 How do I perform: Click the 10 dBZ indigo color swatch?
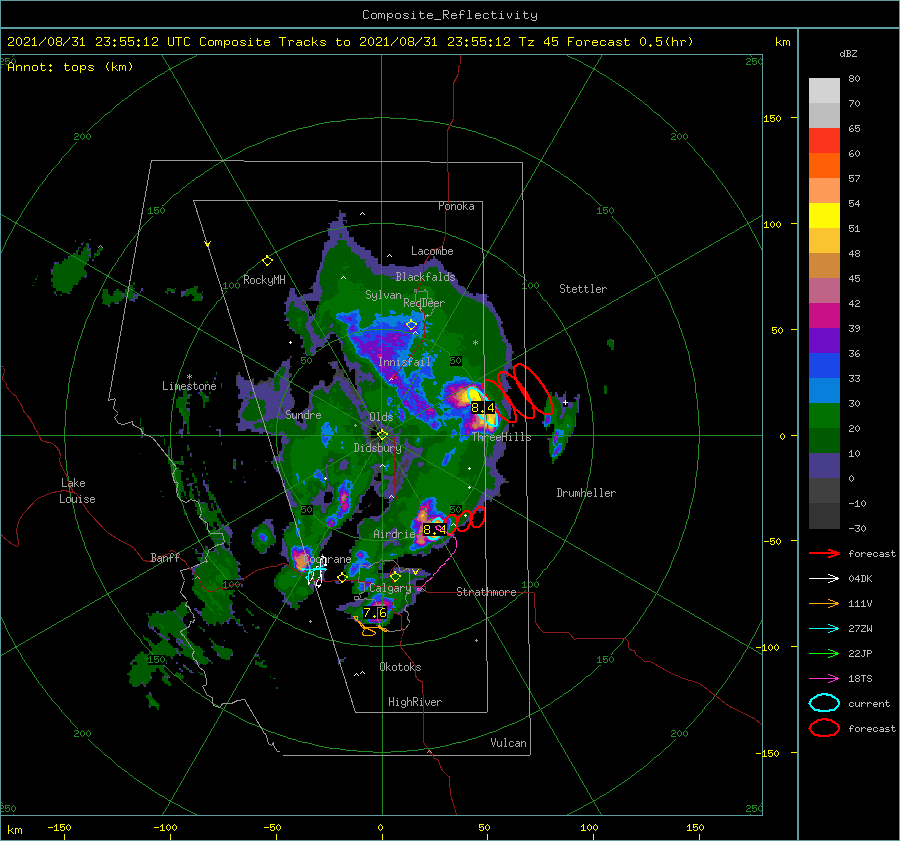pyautogui.click(x=824, y=466)
